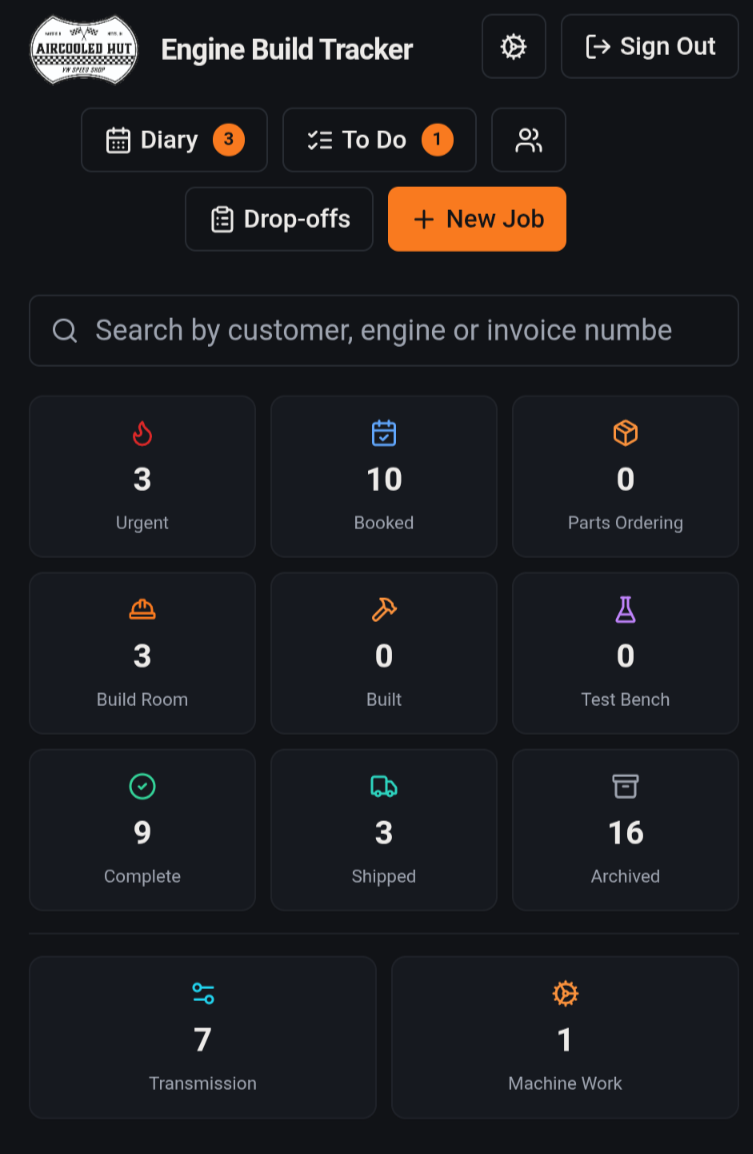Click the calendar-check icon on Booked card
Screen dimensions: 753x1154
coord(383,433)
